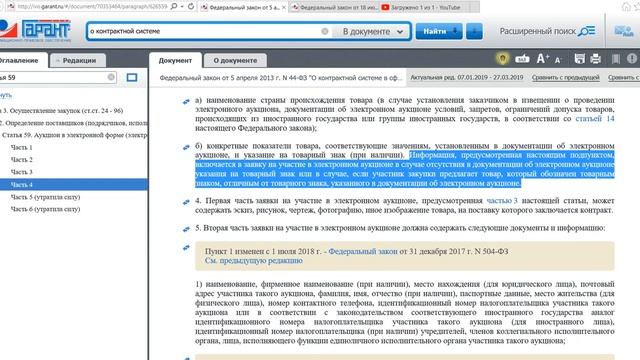Click comment icon beside paragraph а)
This screenshot has height=360, width=640.
pyautogui.click(x=186, y=101)
